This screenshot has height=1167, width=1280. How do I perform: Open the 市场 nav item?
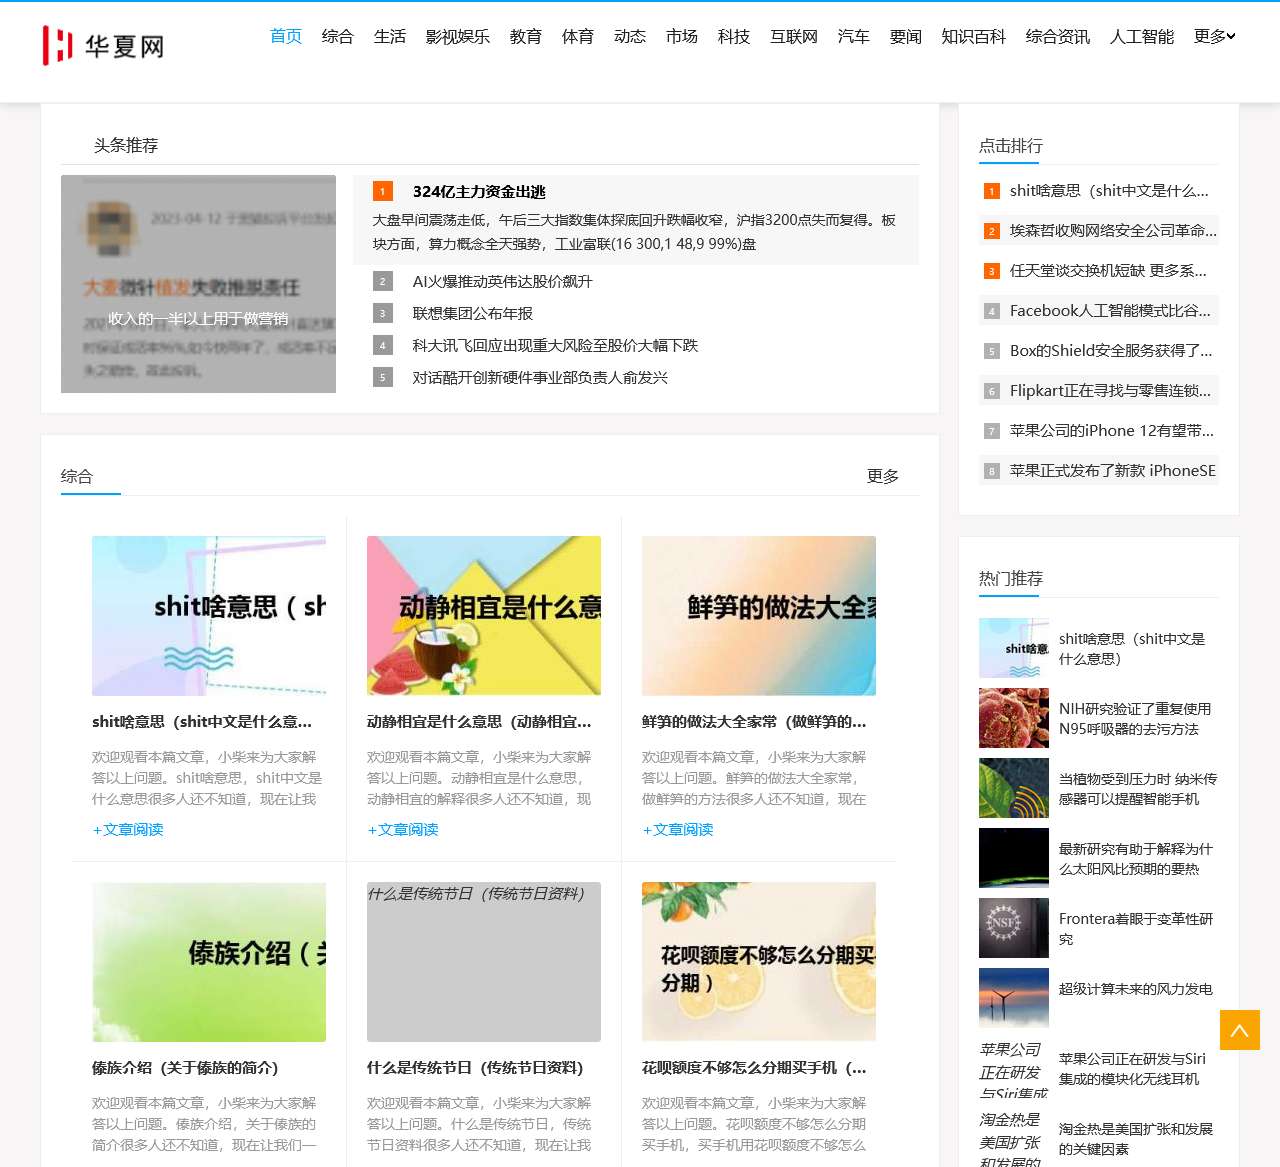682,36
